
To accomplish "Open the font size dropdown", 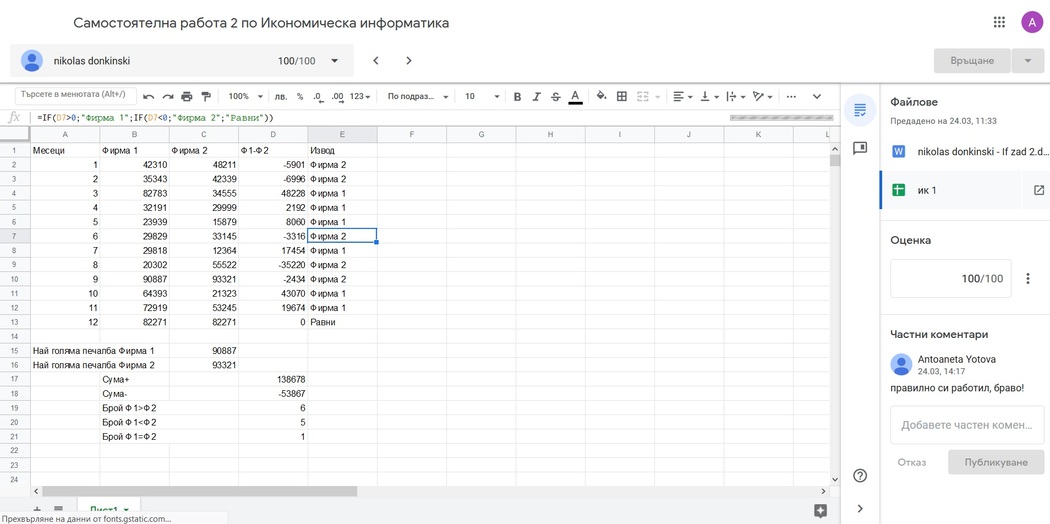I will coord(481,97).
